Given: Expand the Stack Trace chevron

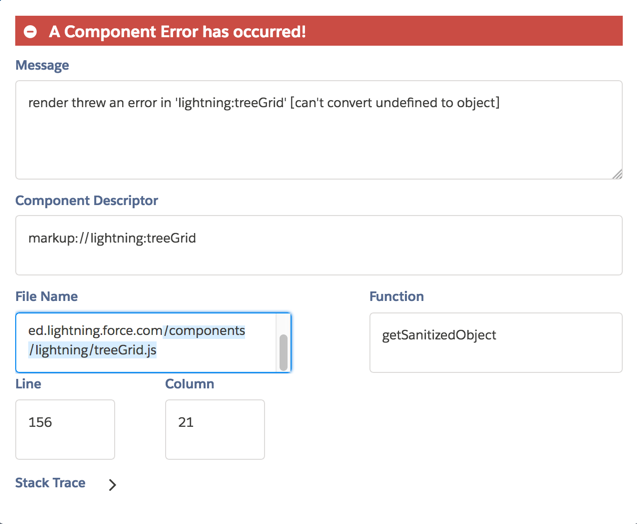Looking at the screenshot, I should click(112, 485).
